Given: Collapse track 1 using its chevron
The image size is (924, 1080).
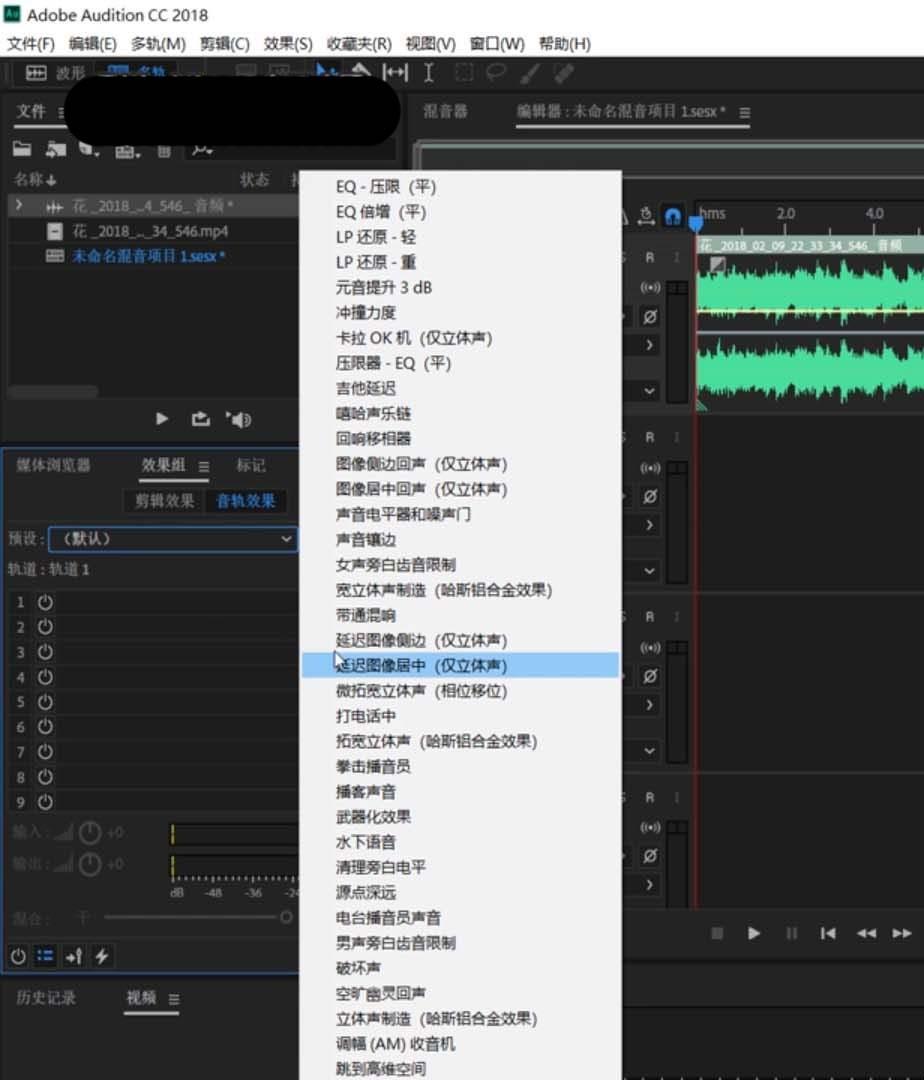Looking at the screenshot, I should click(x=648, y=390).
